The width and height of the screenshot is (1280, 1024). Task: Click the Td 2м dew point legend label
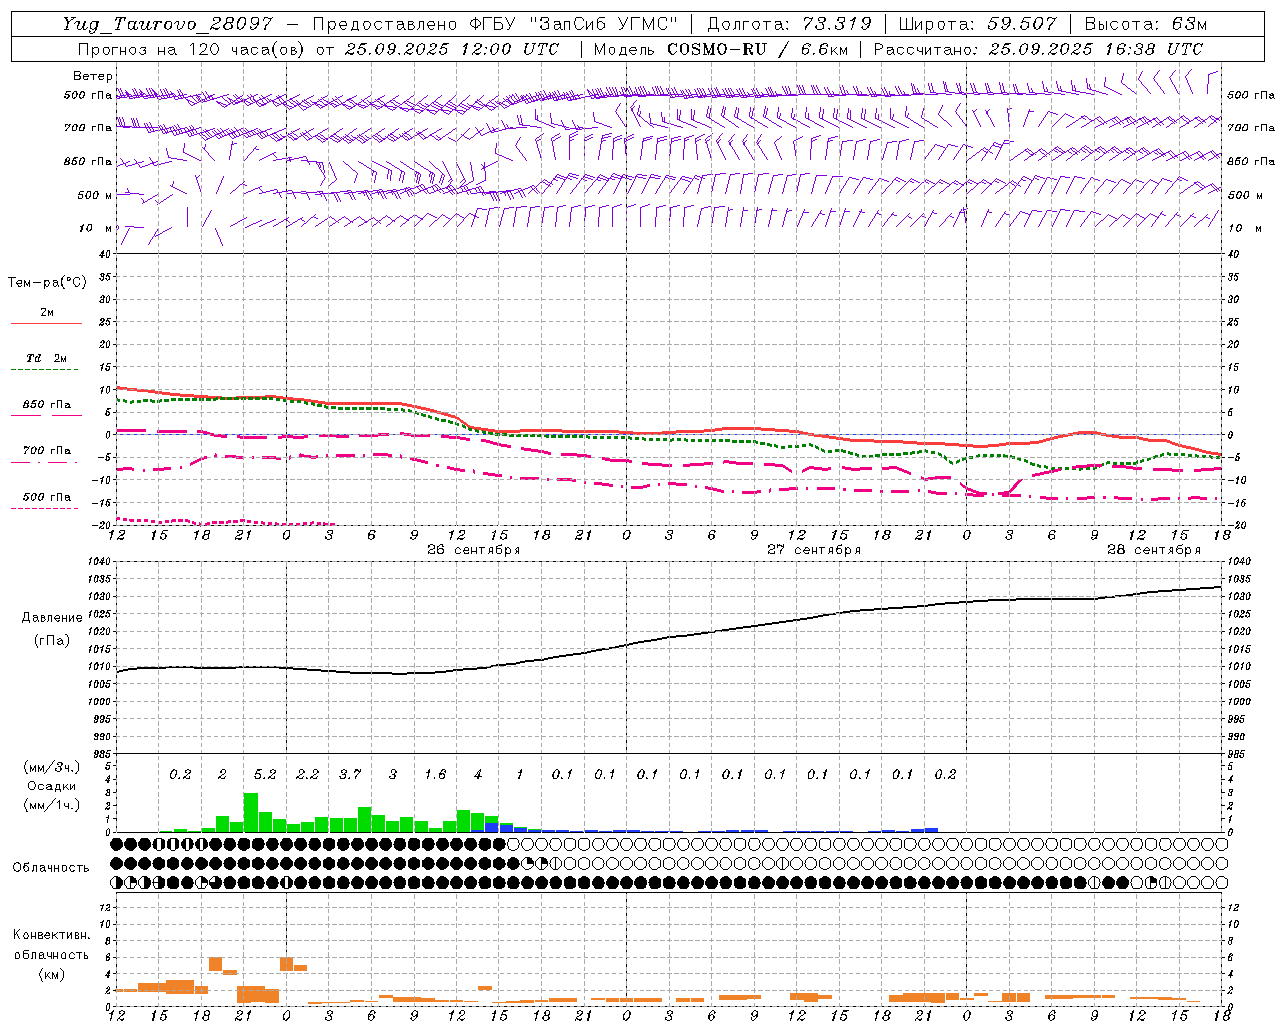tap(47, 358)
